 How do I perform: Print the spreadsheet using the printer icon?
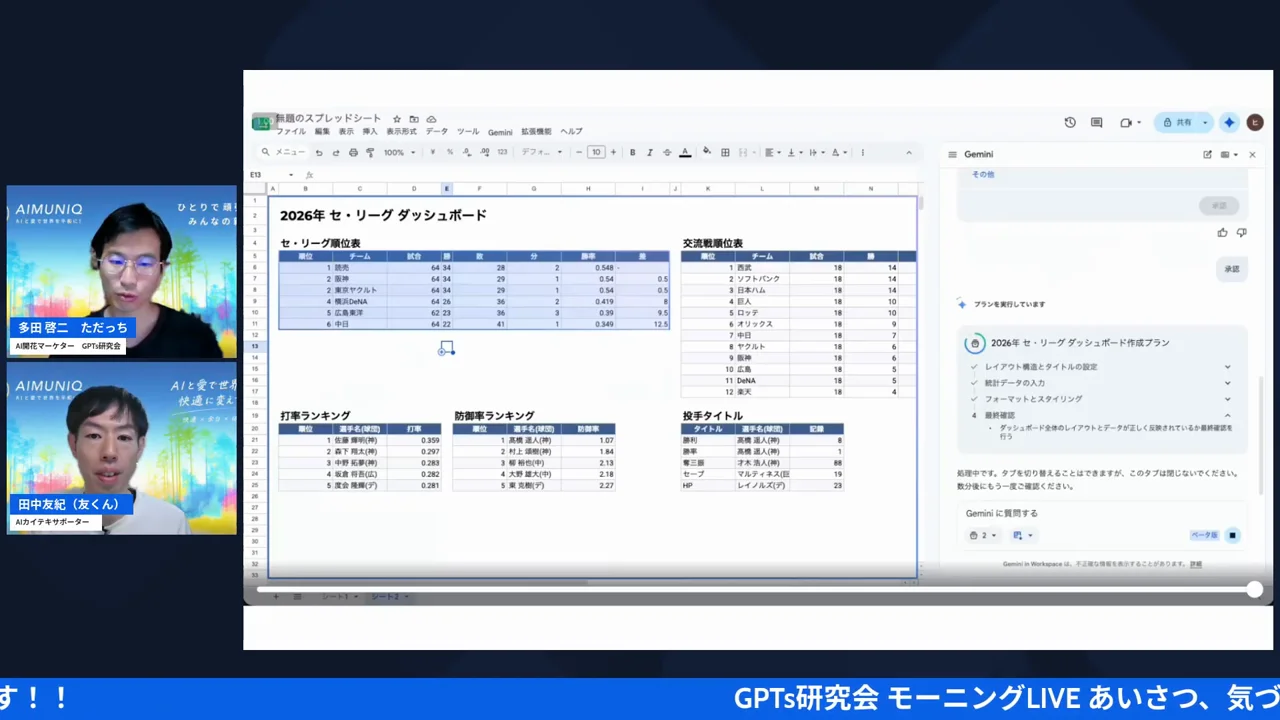pos(353,153)
